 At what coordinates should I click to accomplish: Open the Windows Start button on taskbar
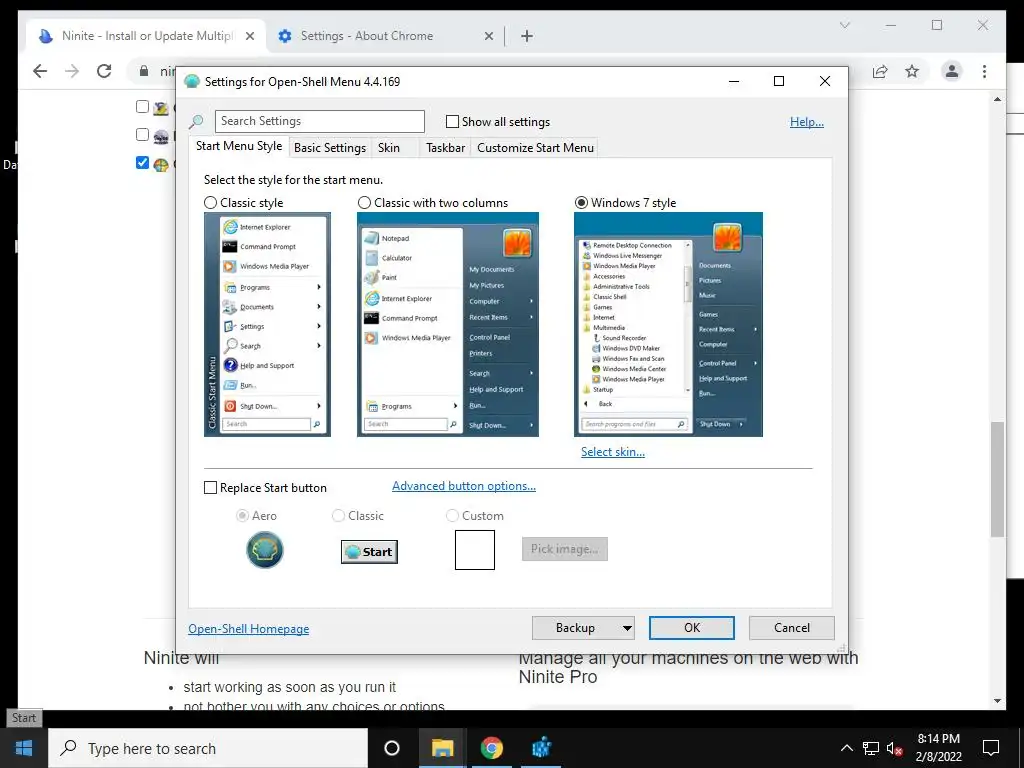click(x=24, y=748)
